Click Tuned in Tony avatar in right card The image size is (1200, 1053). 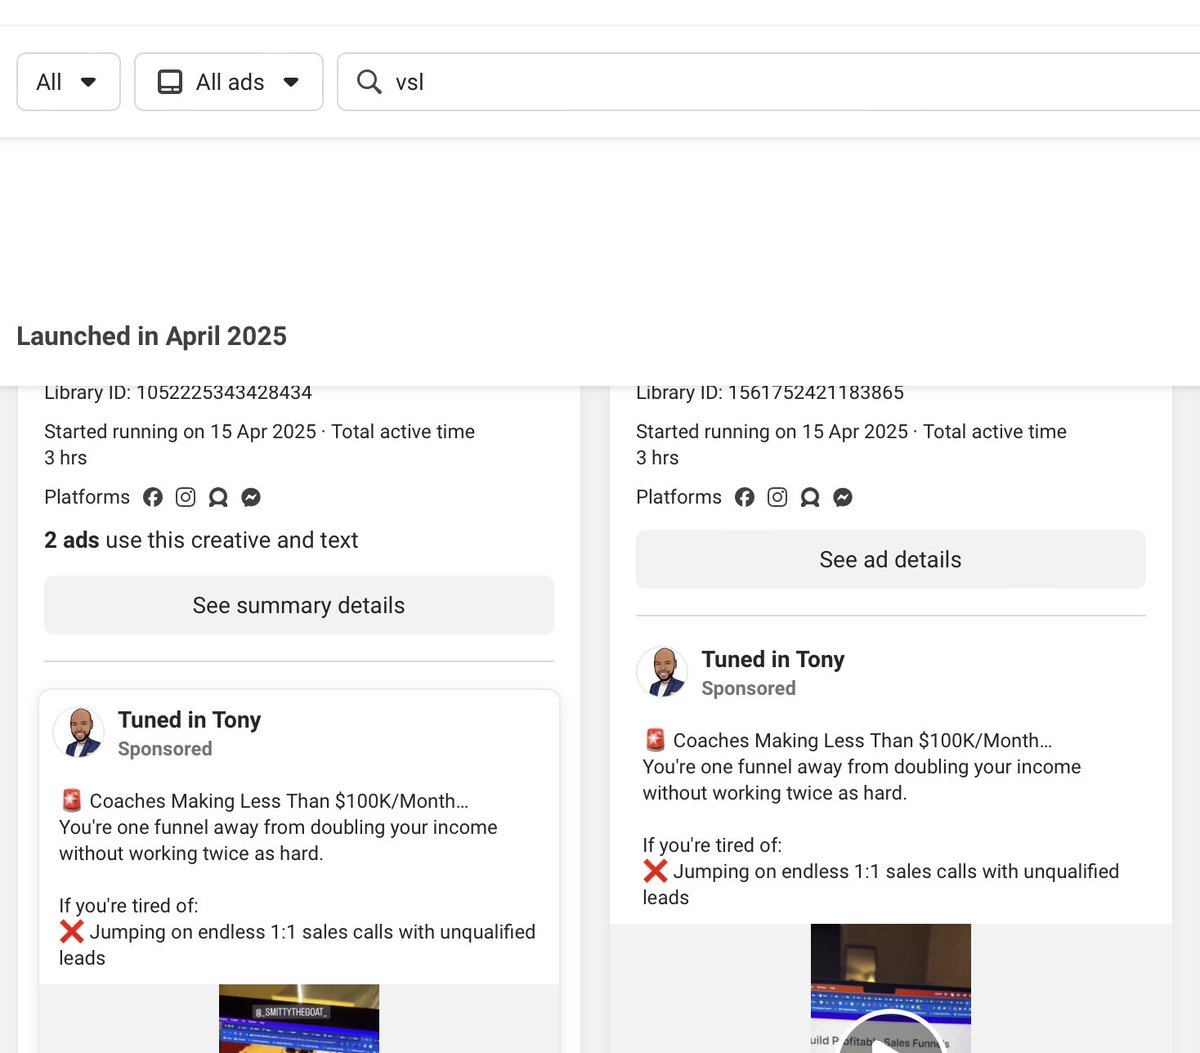point(663,671)
